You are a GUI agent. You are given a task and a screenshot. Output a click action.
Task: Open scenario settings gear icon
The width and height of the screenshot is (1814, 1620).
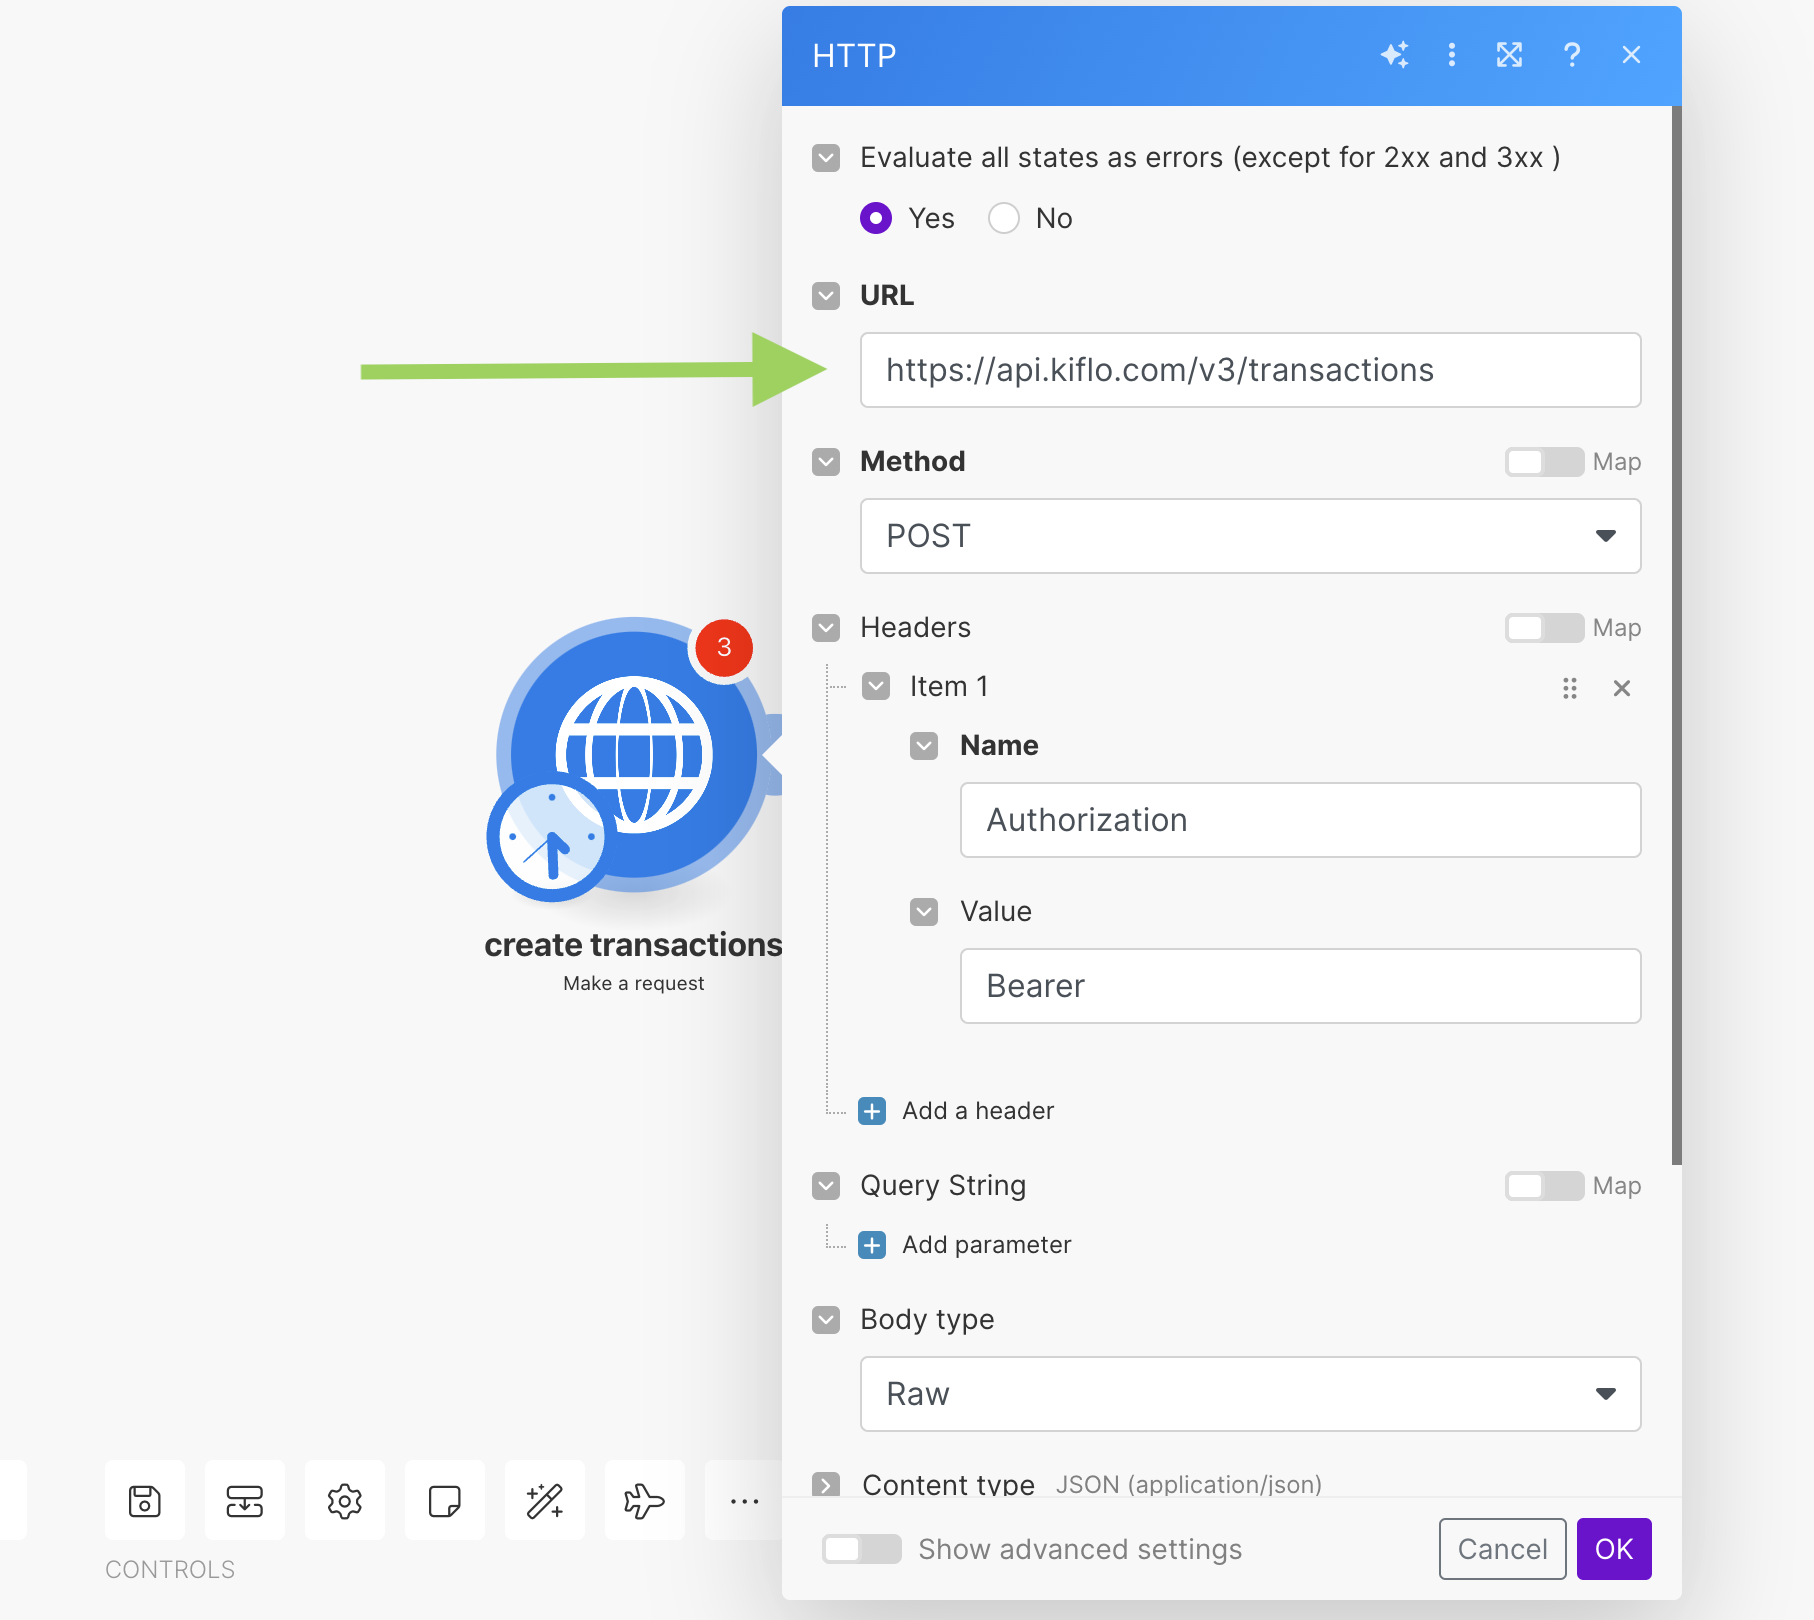point(345,1501)
